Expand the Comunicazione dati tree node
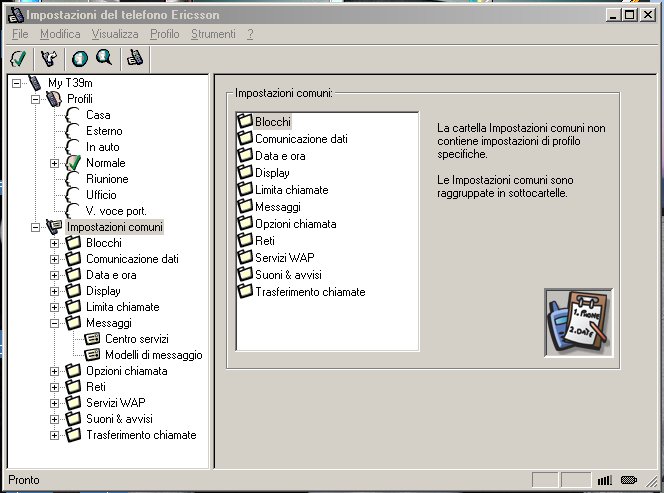The image size is (664, 493). point(54,259)
